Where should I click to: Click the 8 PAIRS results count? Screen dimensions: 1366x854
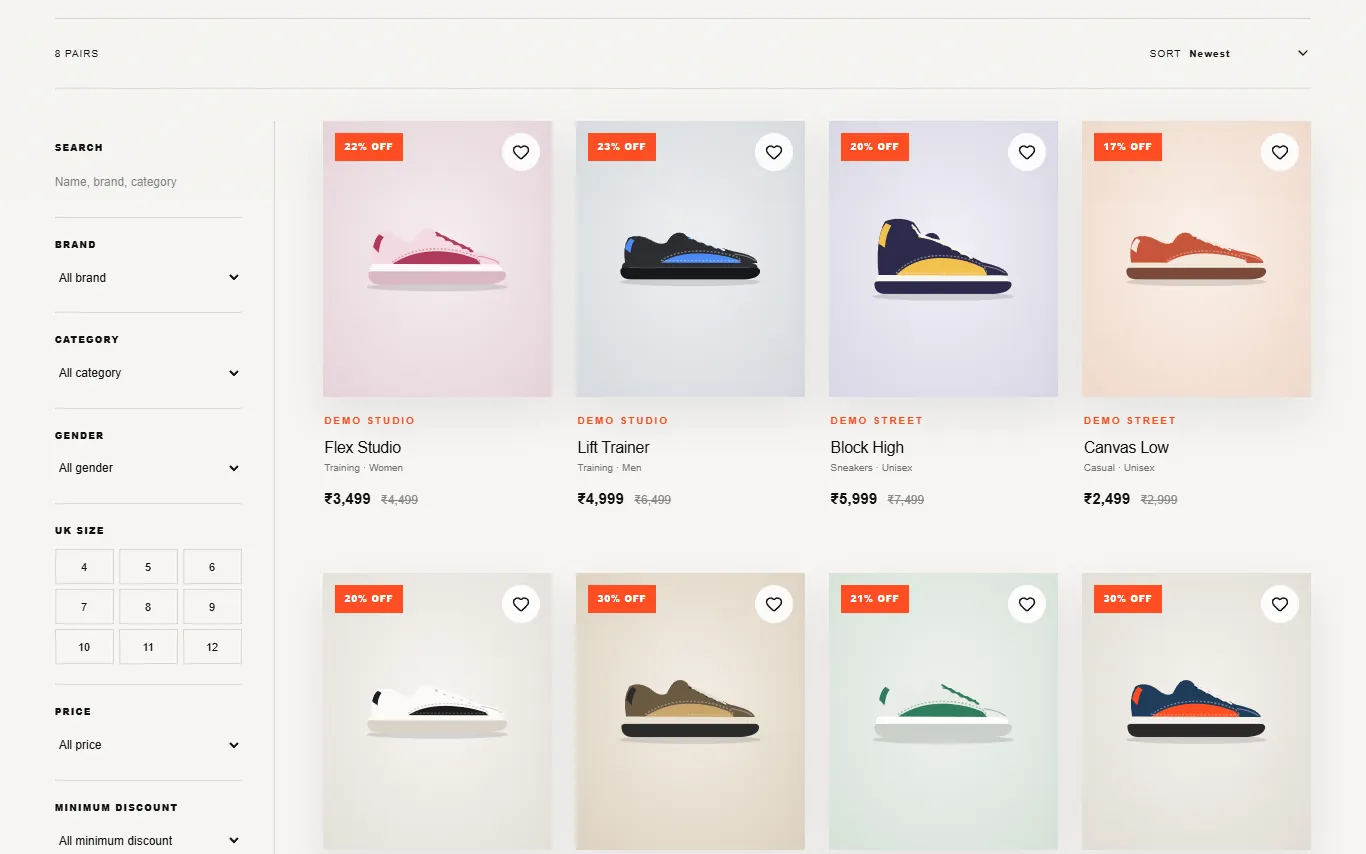pos(77,54)
